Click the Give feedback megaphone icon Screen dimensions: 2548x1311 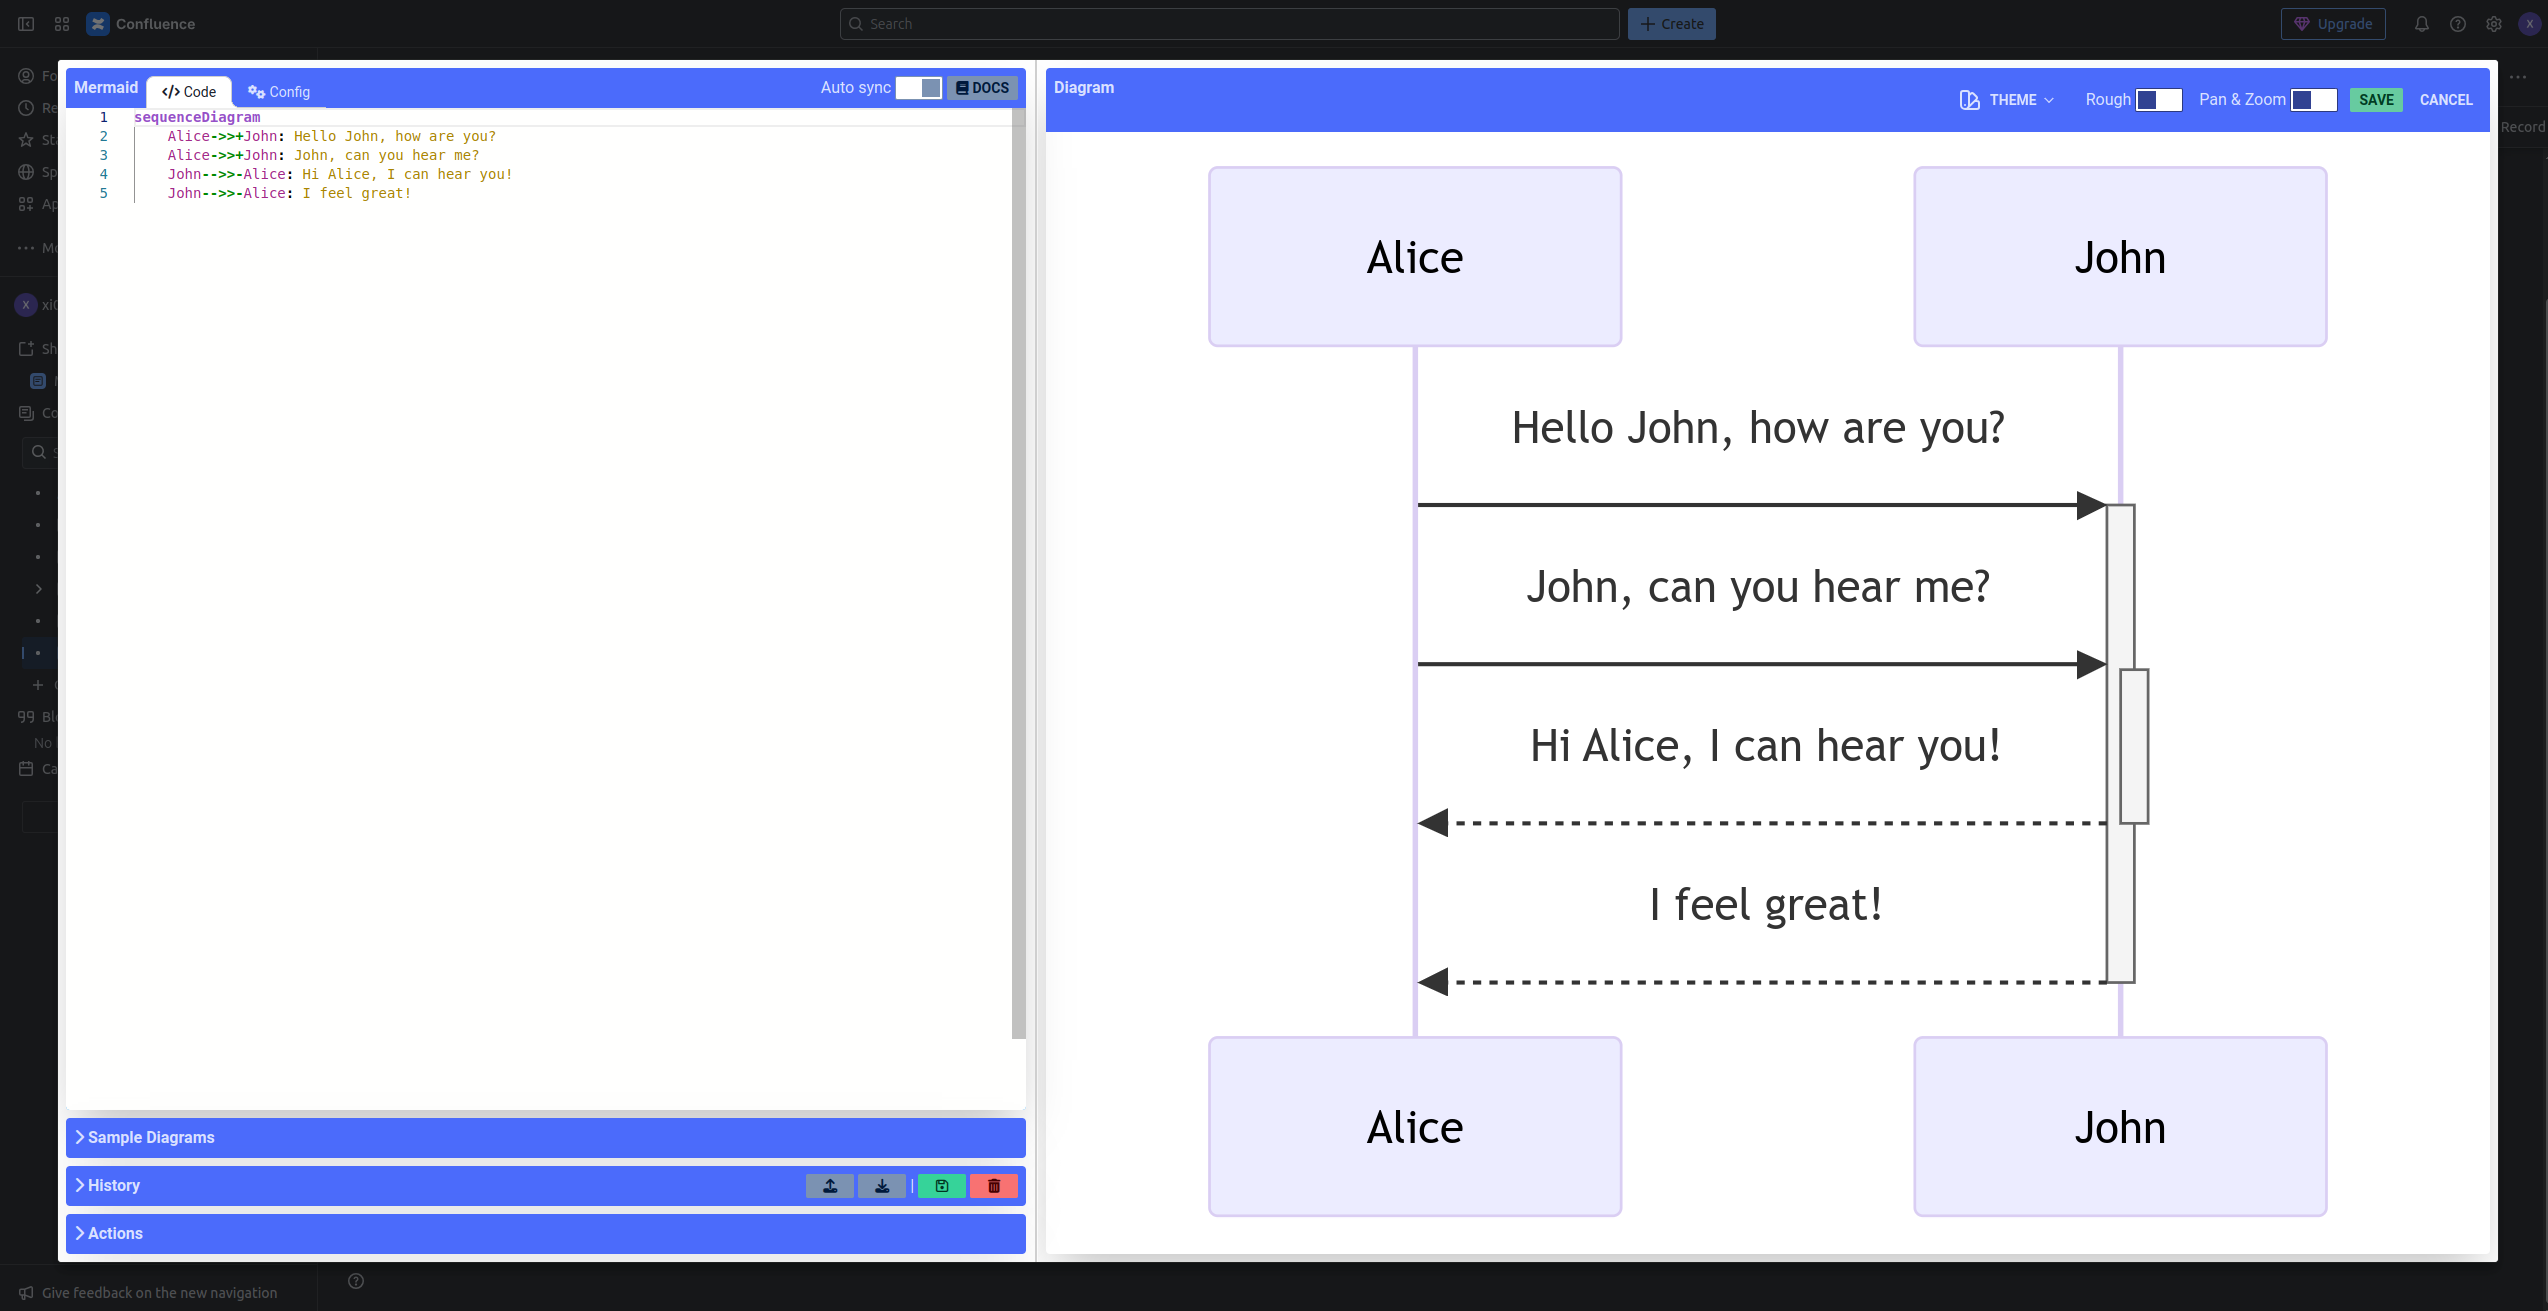point(27,1293)
